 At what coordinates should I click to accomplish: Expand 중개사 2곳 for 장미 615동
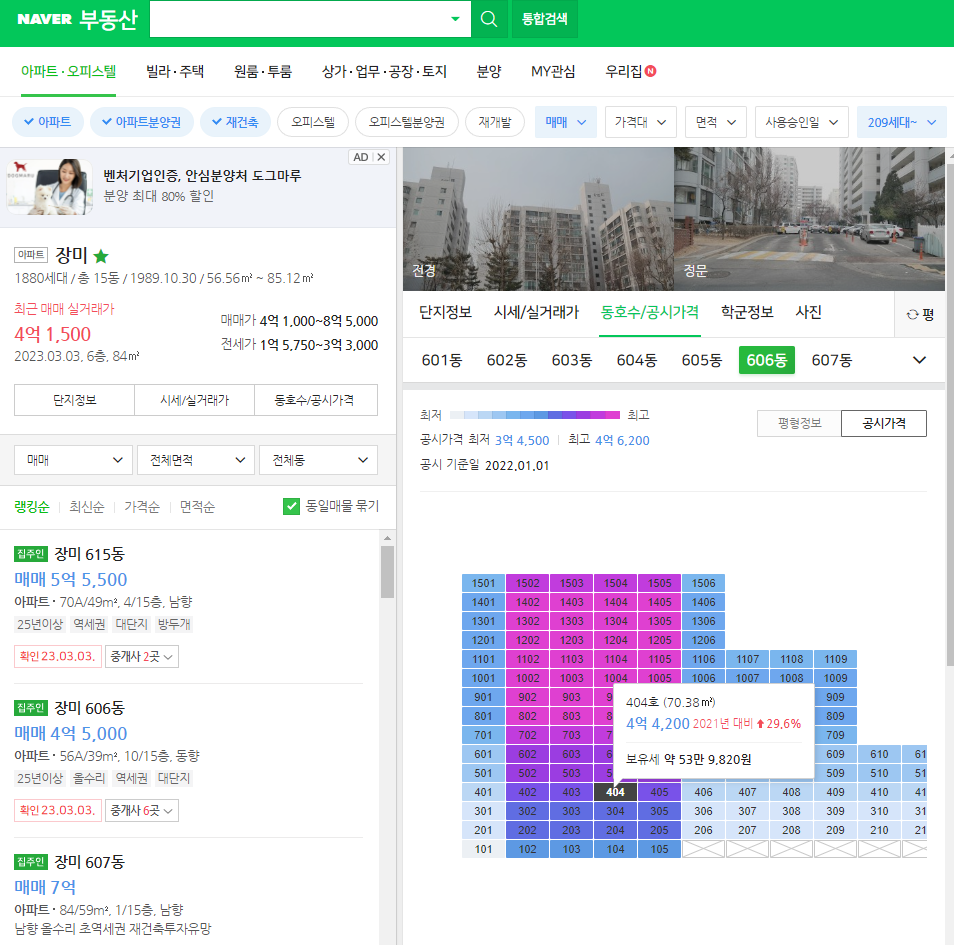pos(142,657)
